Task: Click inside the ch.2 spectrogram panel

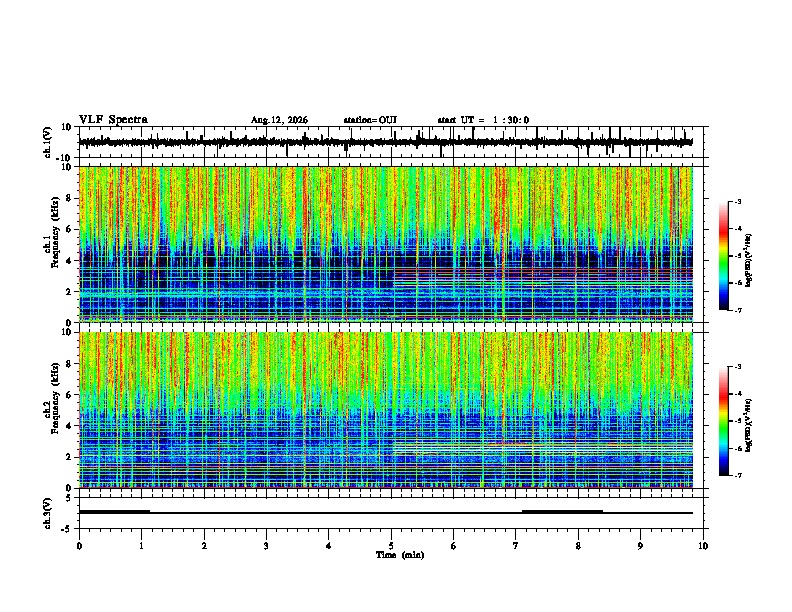Action: tap(391, 410)
